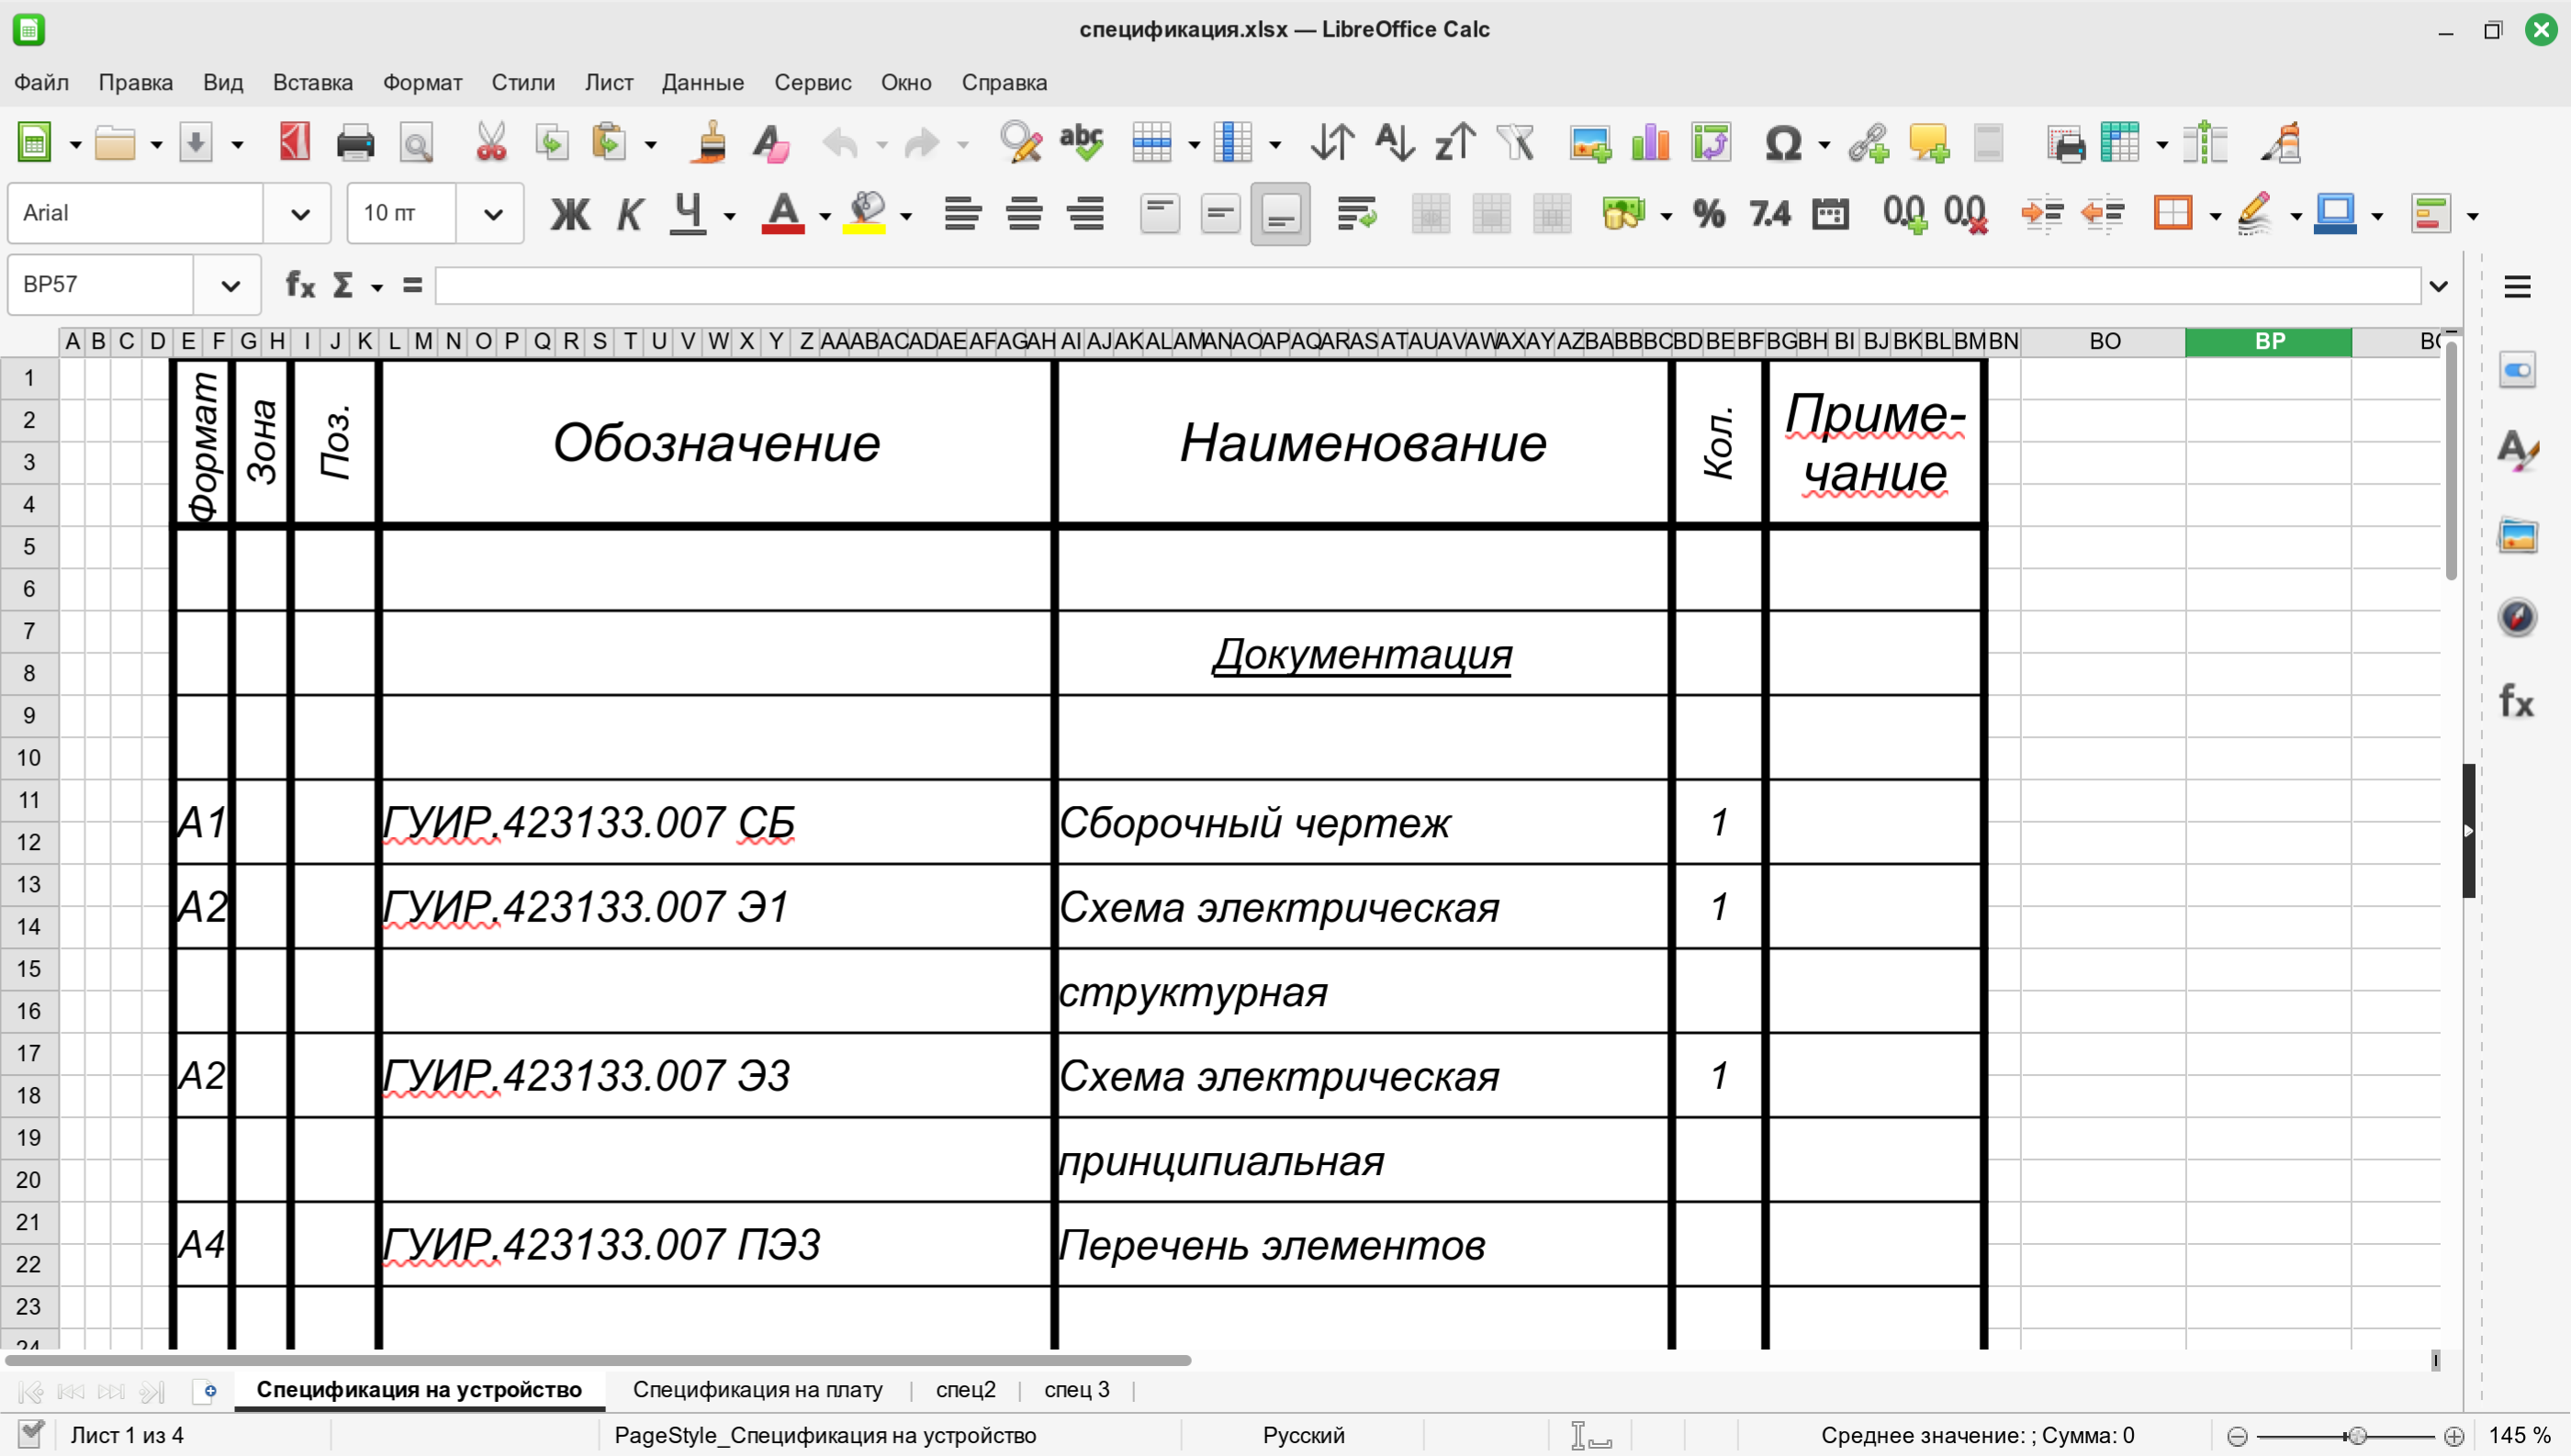Format the cell as percent
Image resolution: width=2571 pixels, height=1456 pixels.
[1709, 214]
